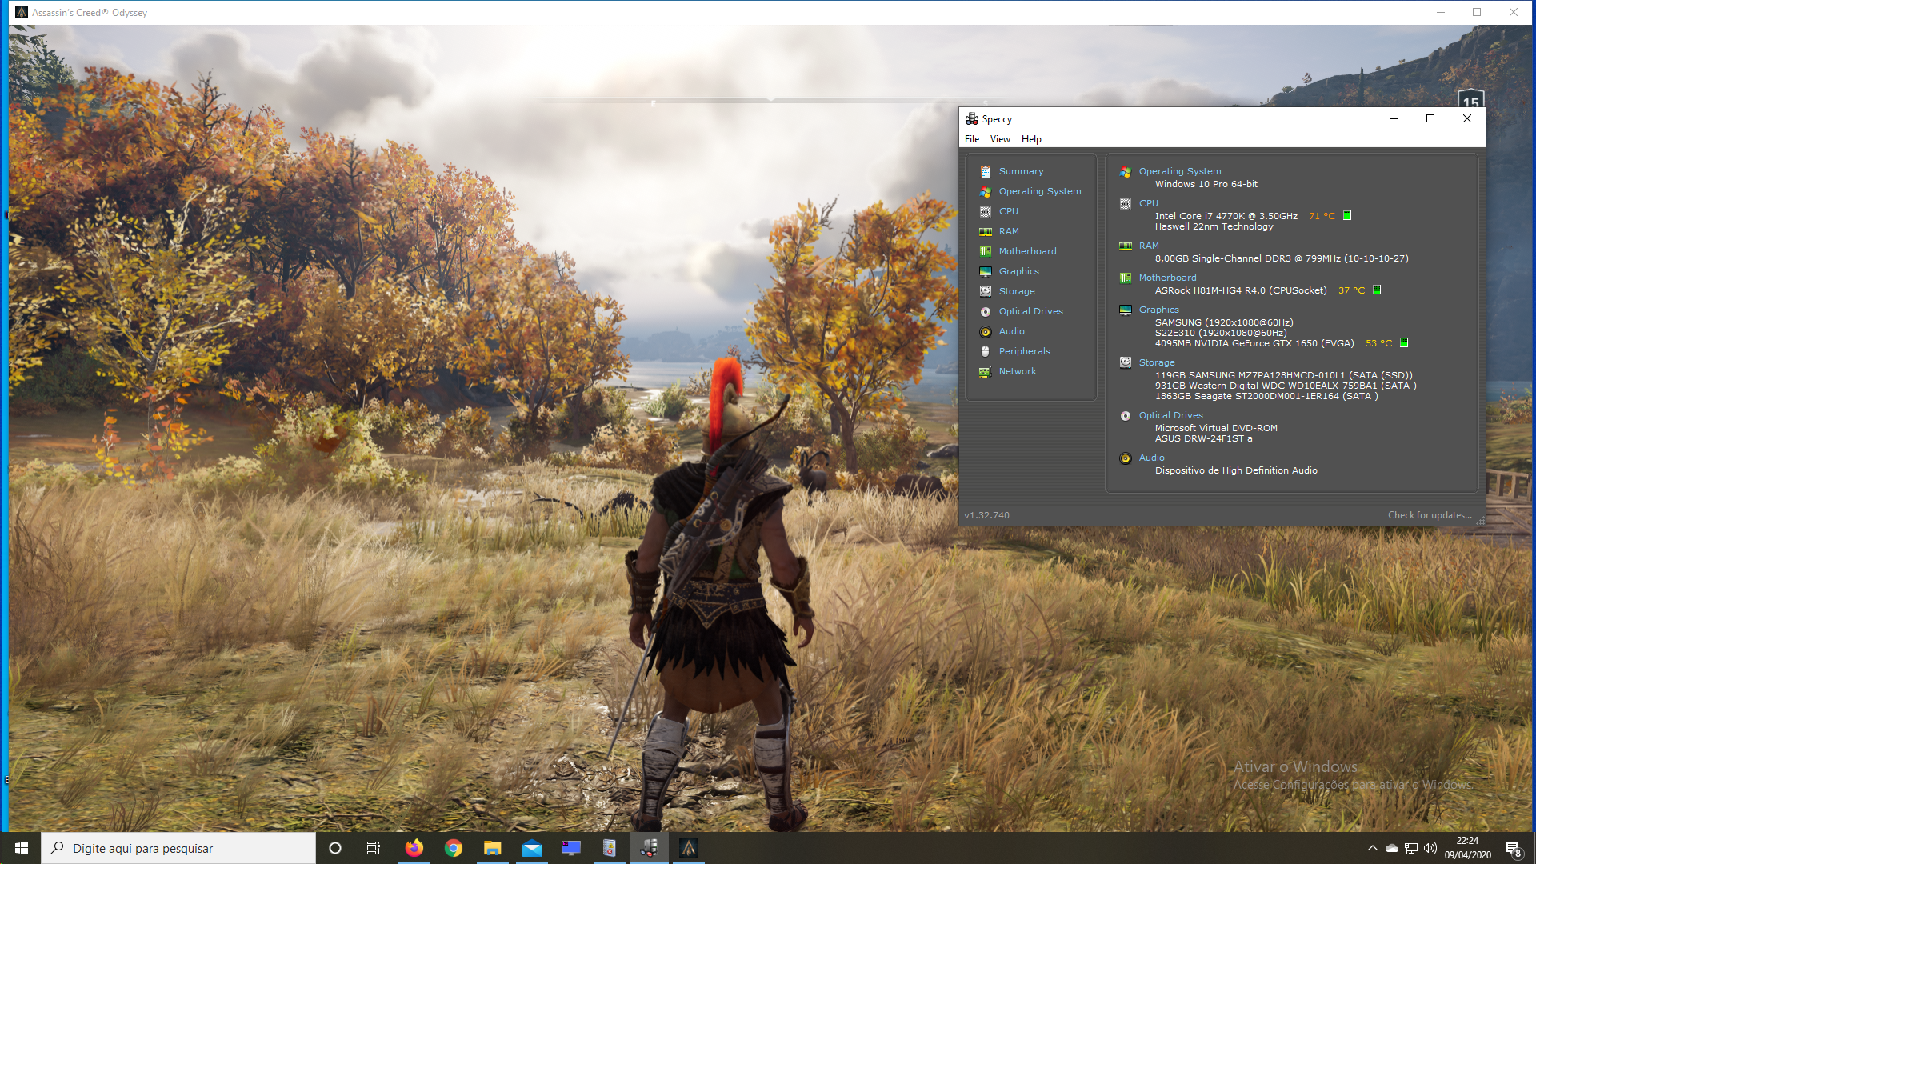Select Network in the Speccy sidebar

1017,371
